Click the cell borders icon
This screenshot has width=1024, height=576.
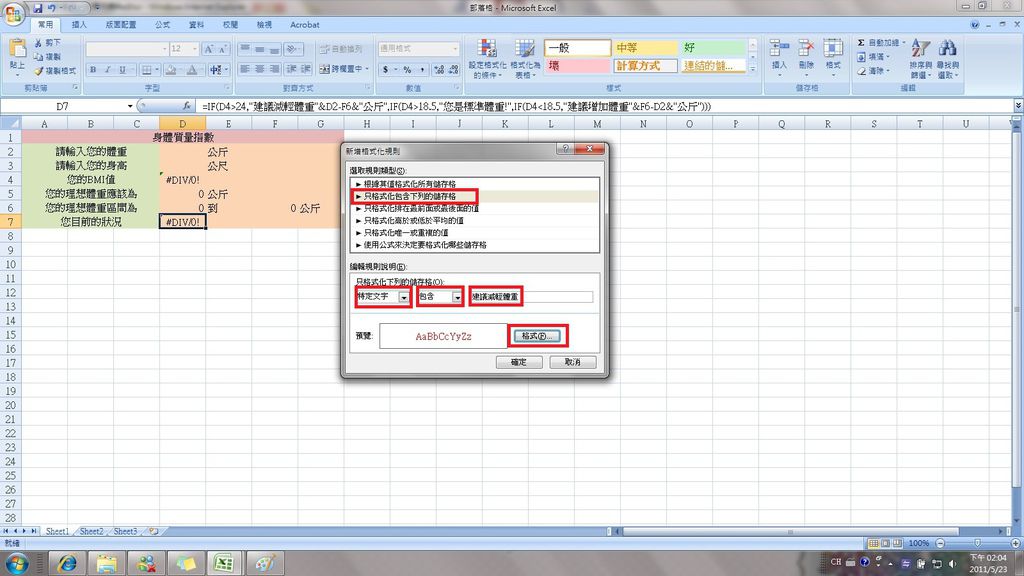tap(146, 70)
